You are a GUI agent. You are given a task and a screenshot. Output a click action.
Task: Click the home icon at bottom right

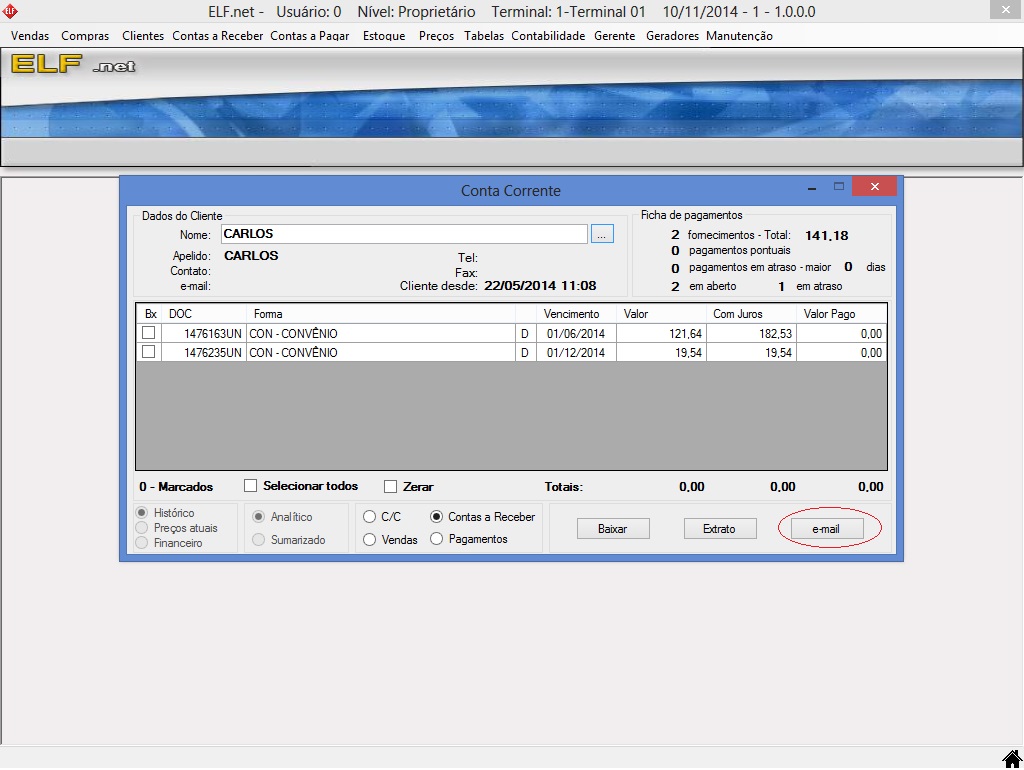[1012, 759]
